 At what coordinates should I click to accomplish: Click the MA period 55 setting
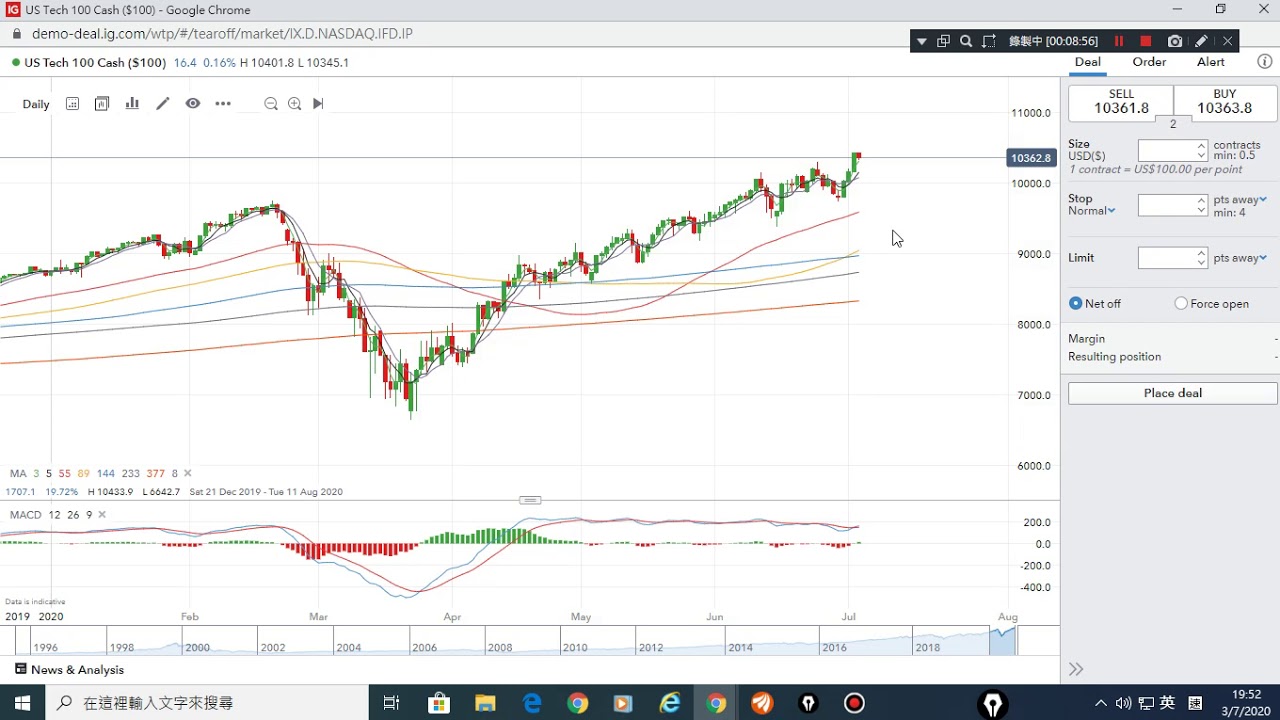(x=64, y=473)
